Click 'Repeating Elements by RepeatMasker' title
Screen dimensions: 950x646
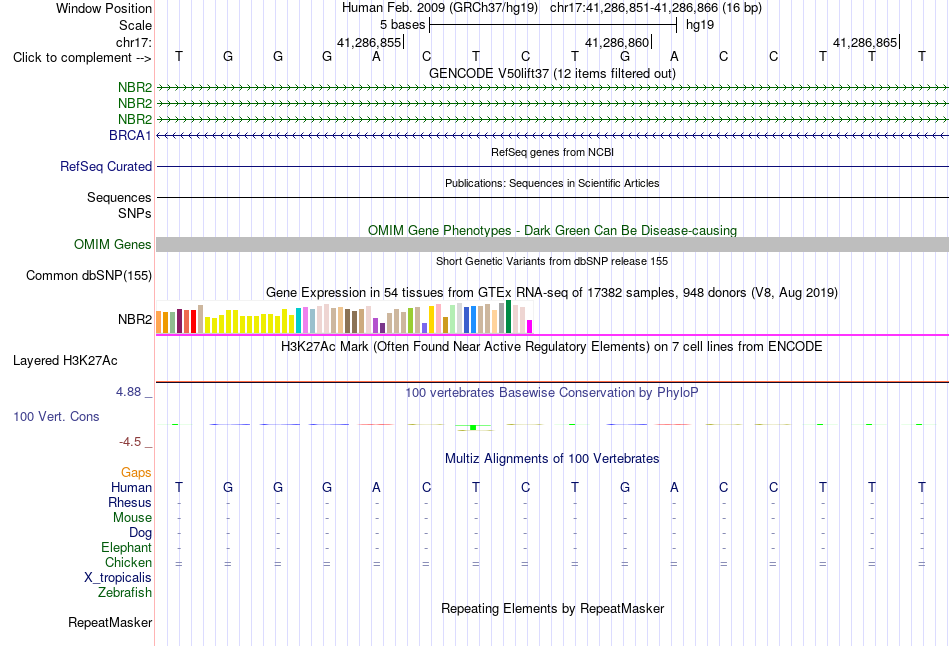point(553,608)
